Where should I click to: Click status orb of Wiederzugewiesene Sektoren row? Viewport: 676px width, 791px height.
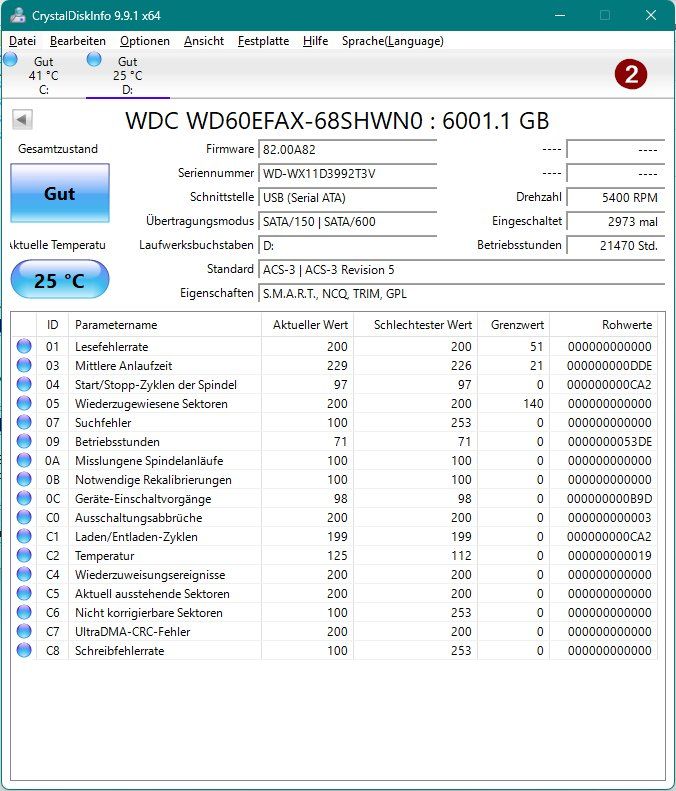(24, 403)
